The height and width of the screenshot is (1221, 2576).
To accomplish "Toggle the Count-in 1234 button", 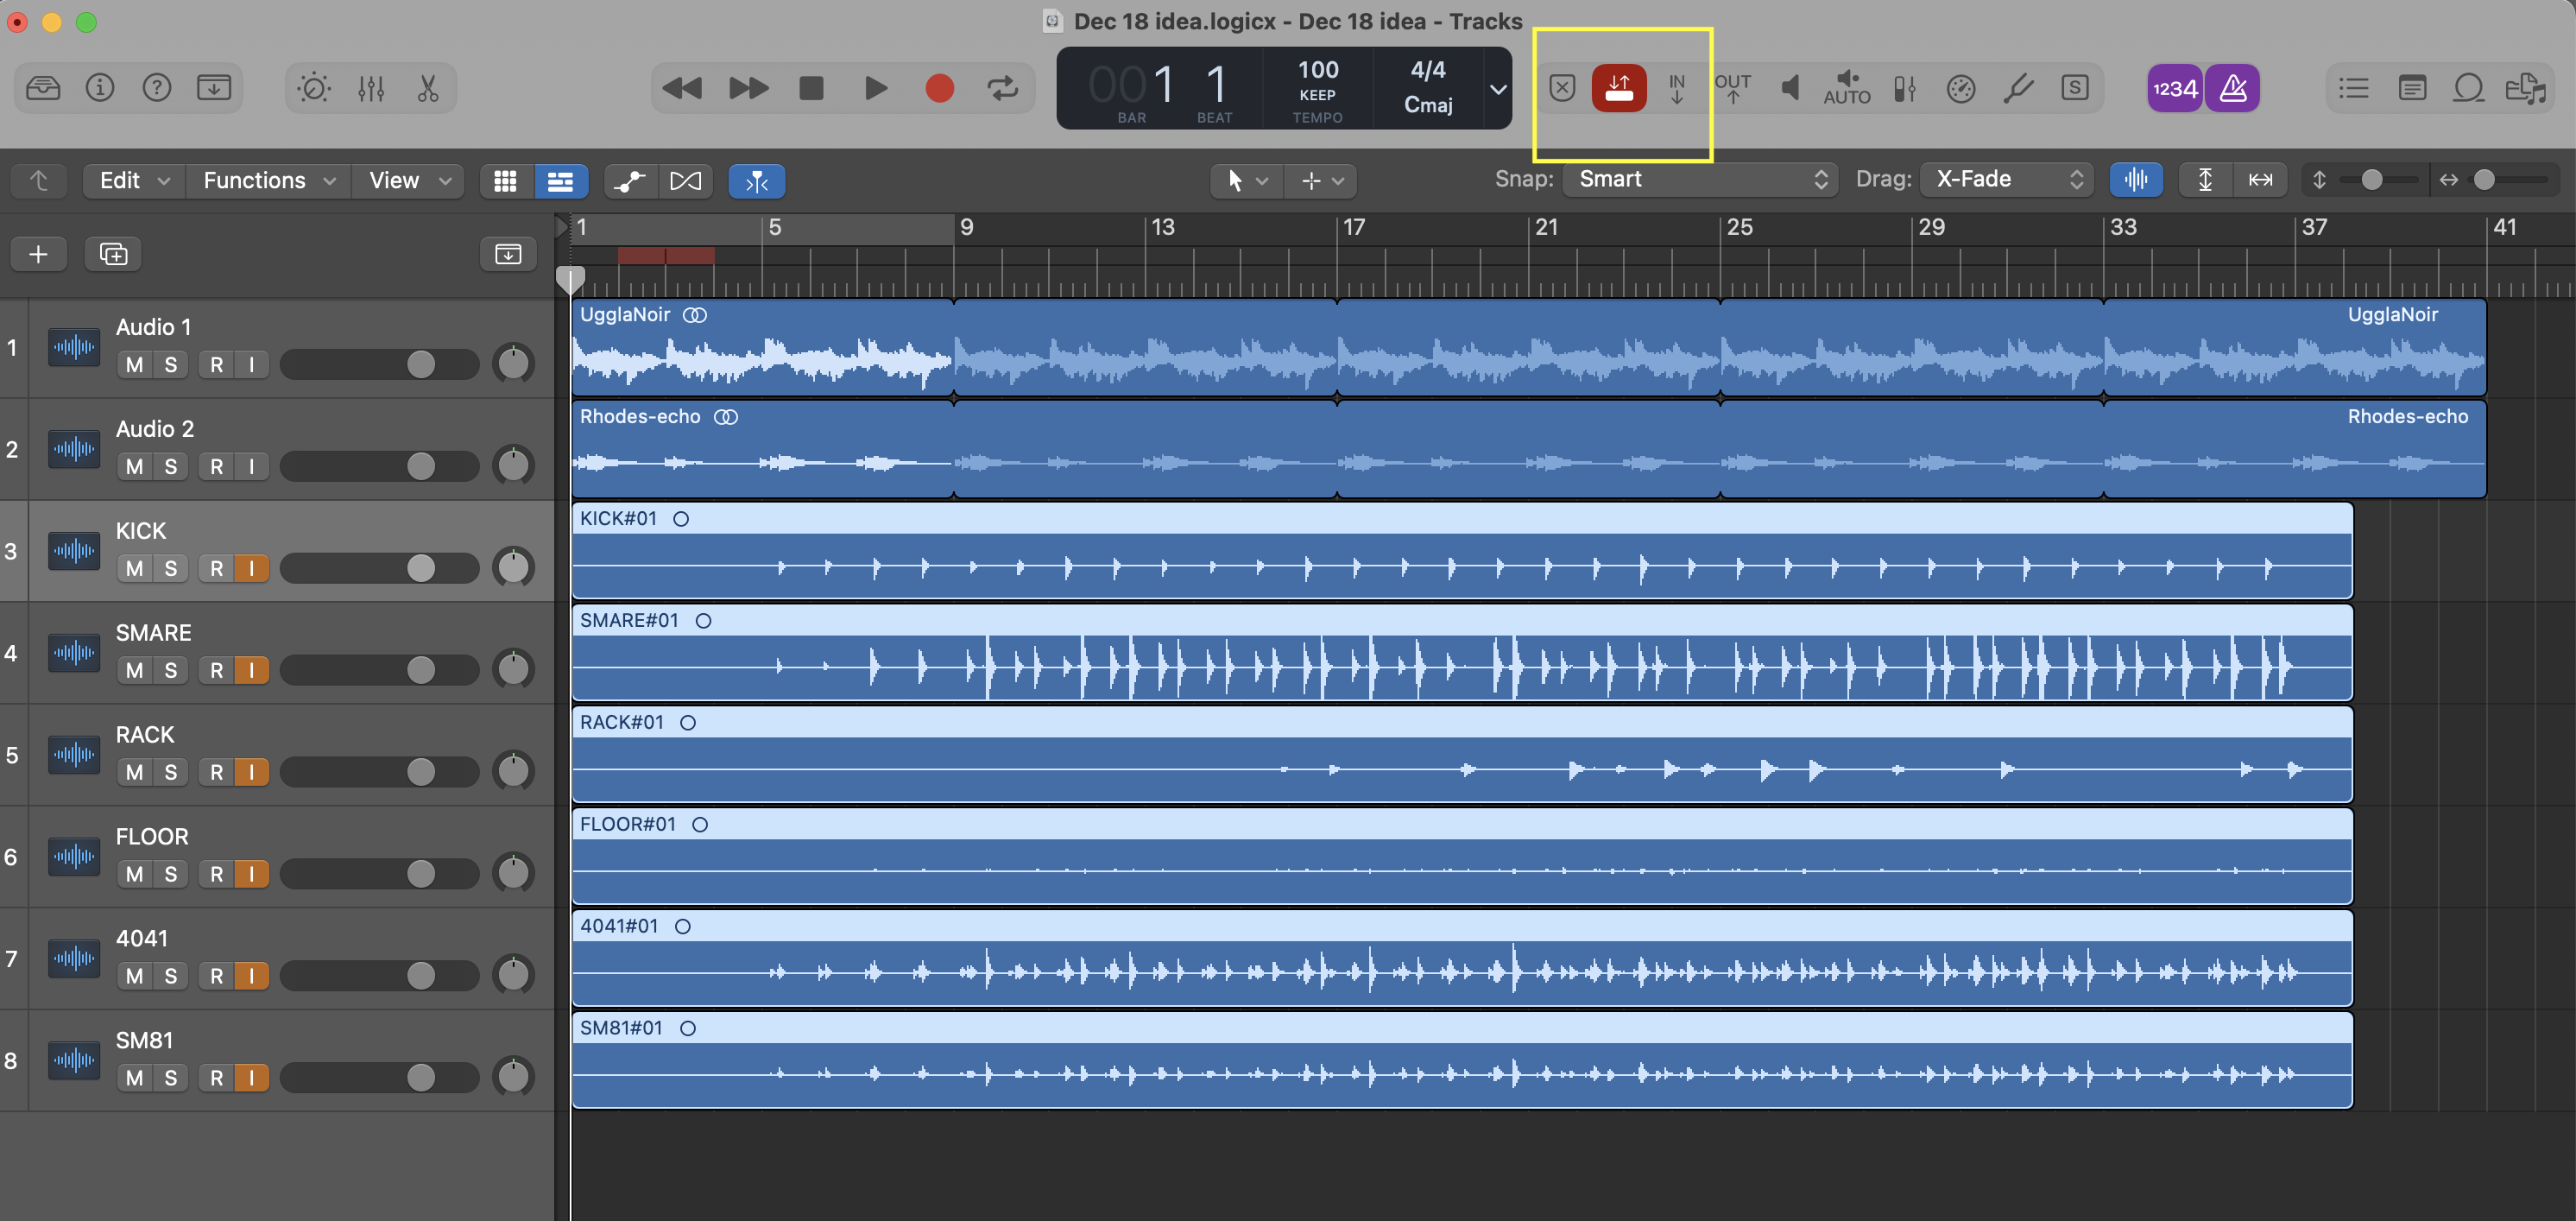I will pyautogui.click(x=2175, y=88).
